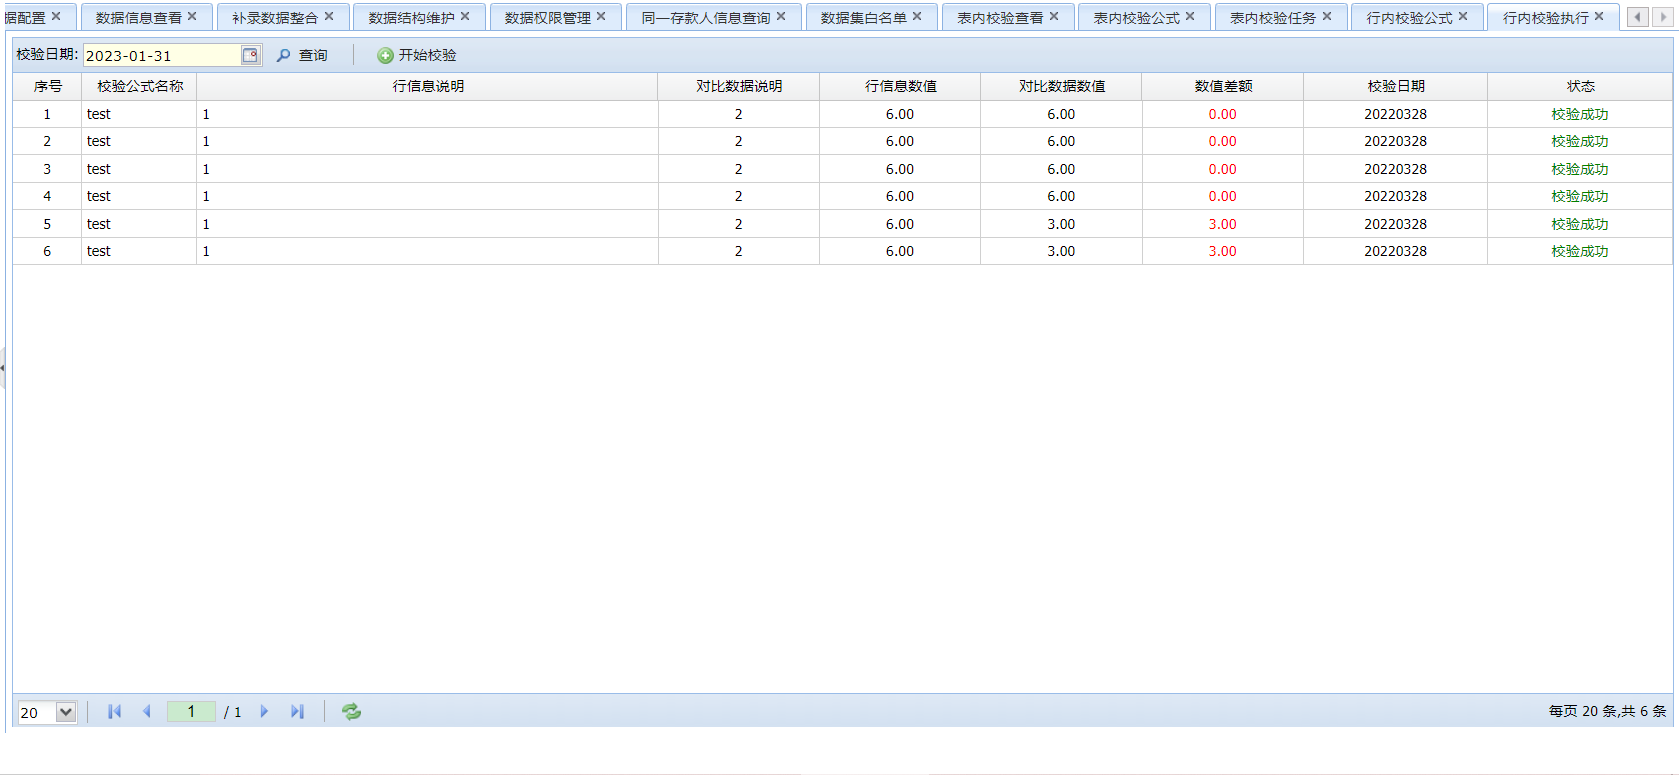The width and height of the screenshot is (1679, 775).
Task: Click the green refresh icon in pager
Action: (351, 712)
